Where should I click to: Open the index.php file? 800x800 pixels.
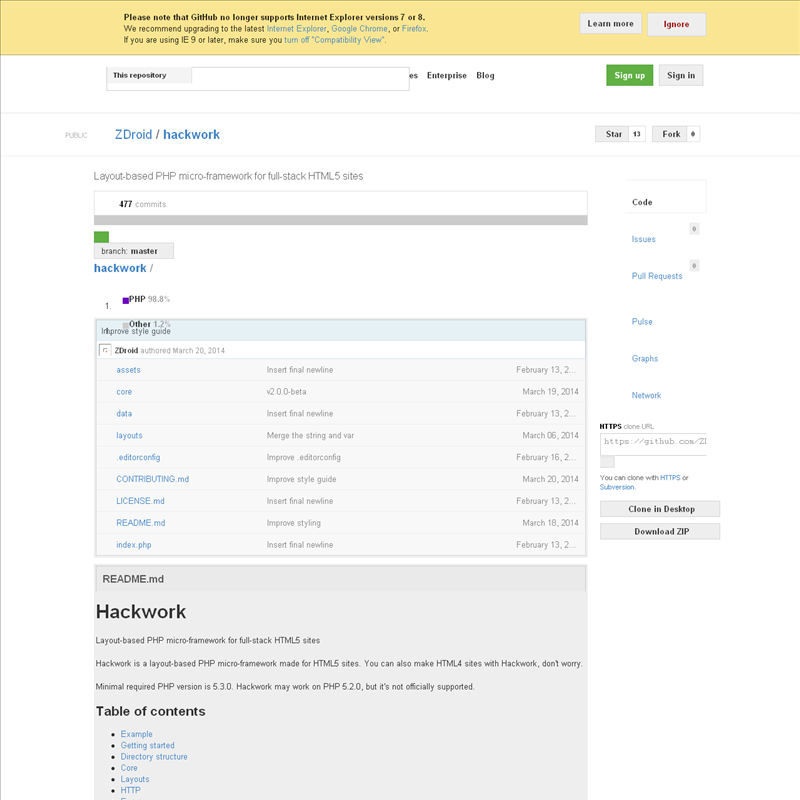click(x=134, y=545)
